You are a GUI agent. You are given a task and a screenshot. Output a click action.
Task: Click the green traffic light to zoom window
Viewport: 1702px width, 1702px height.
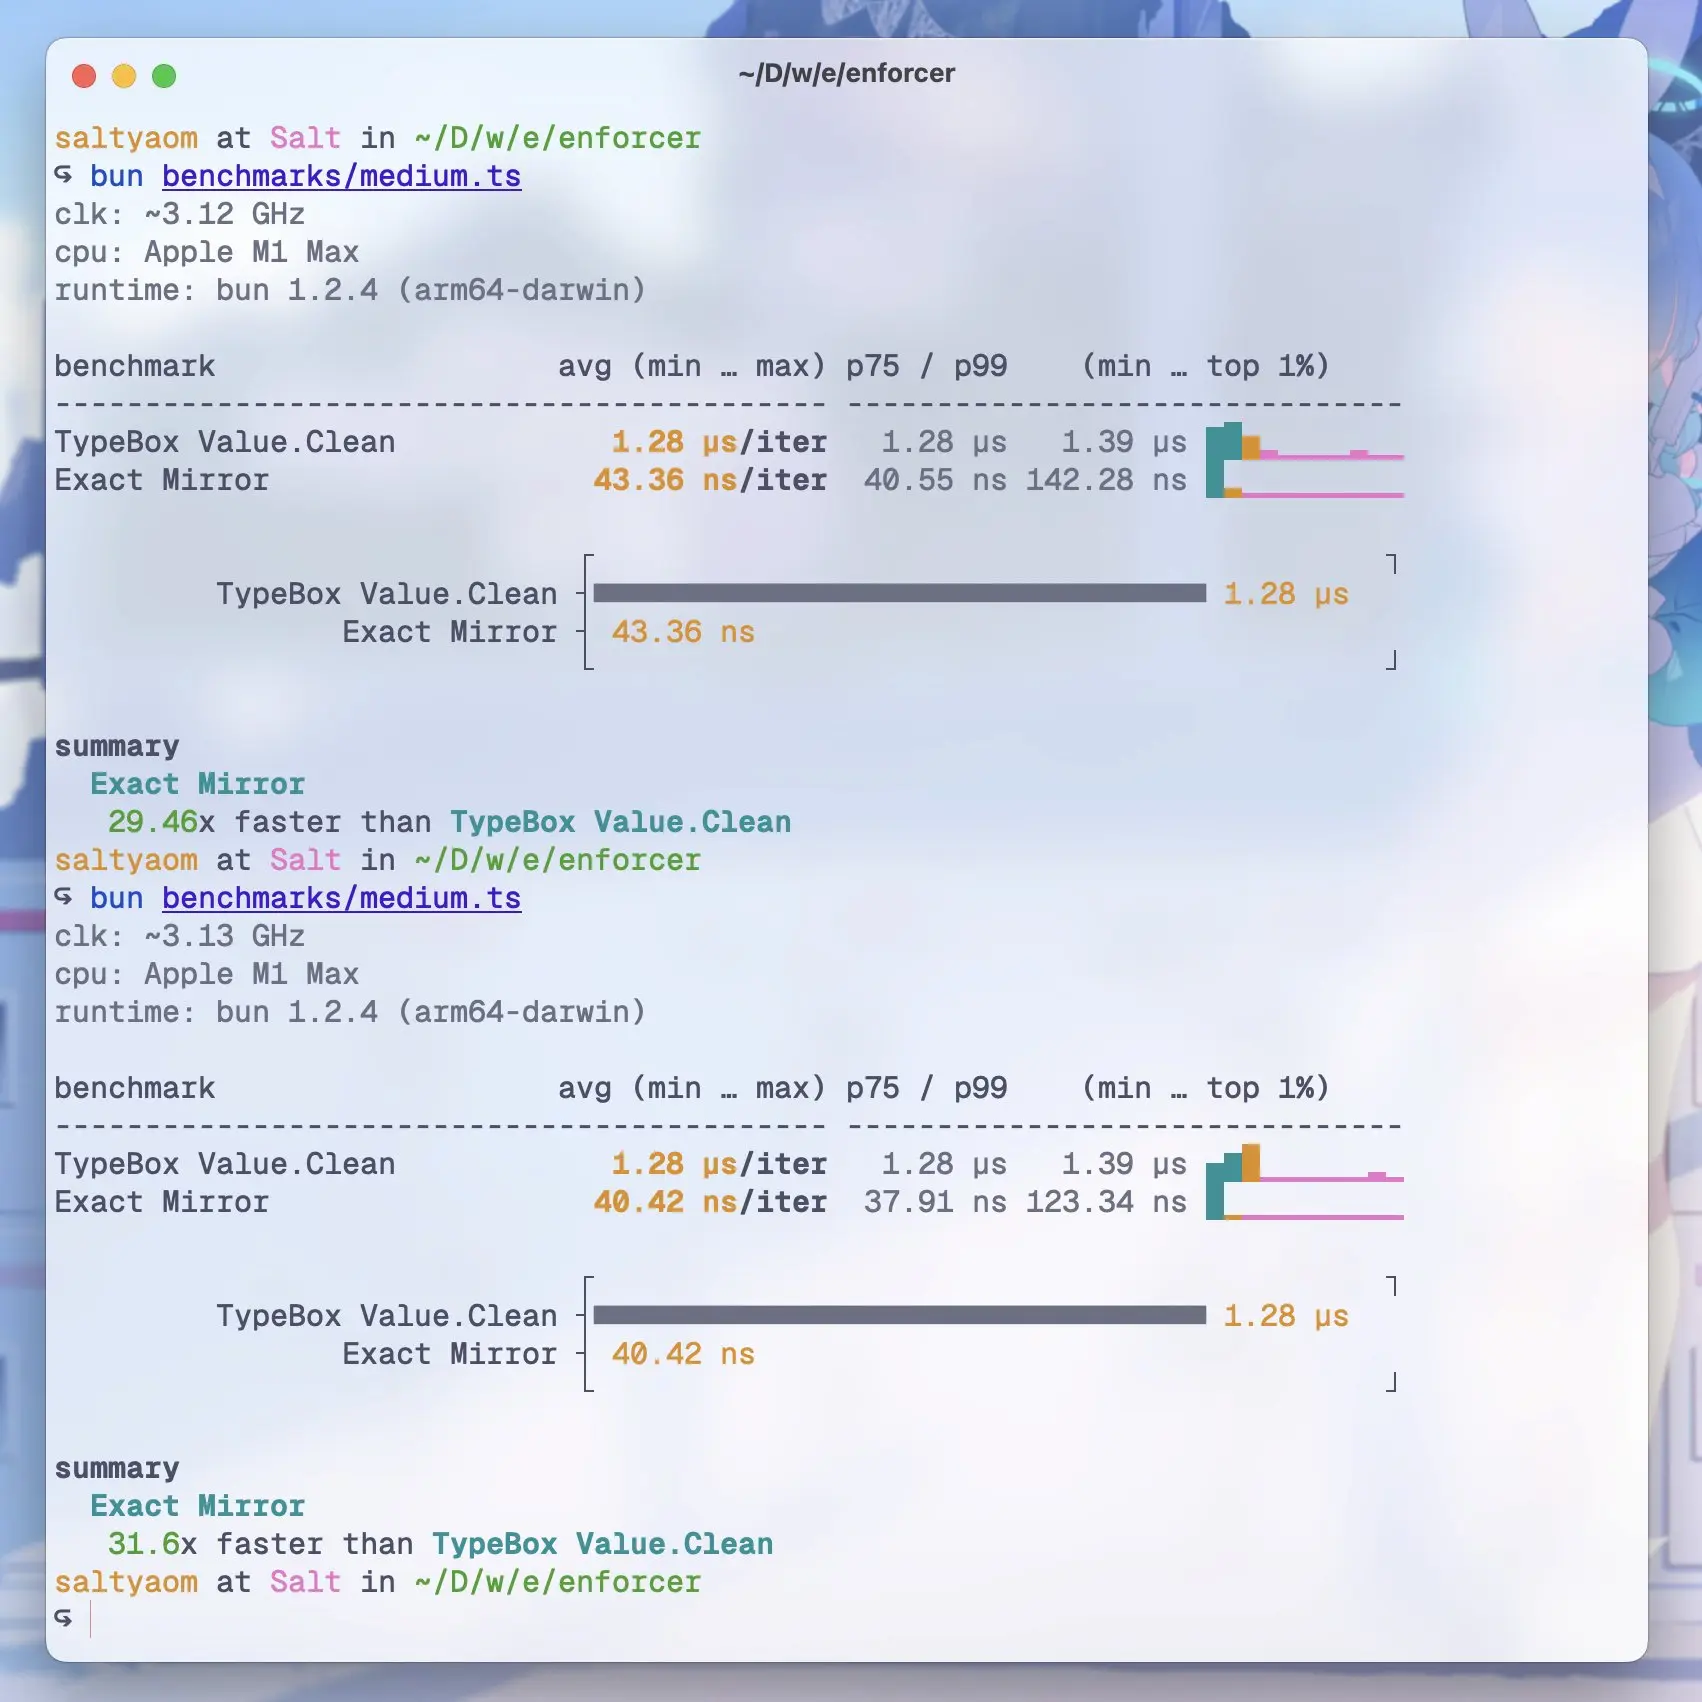click(x=164, y=74)
